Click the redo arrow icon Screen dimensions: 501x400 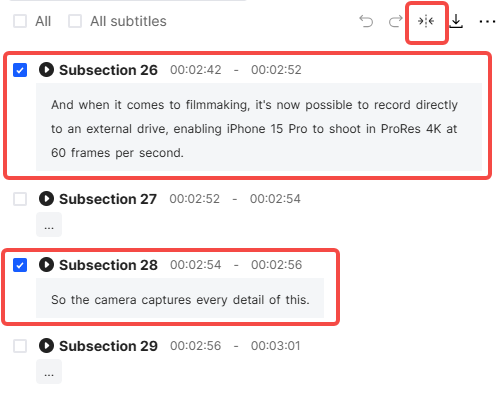coord(395,21)
